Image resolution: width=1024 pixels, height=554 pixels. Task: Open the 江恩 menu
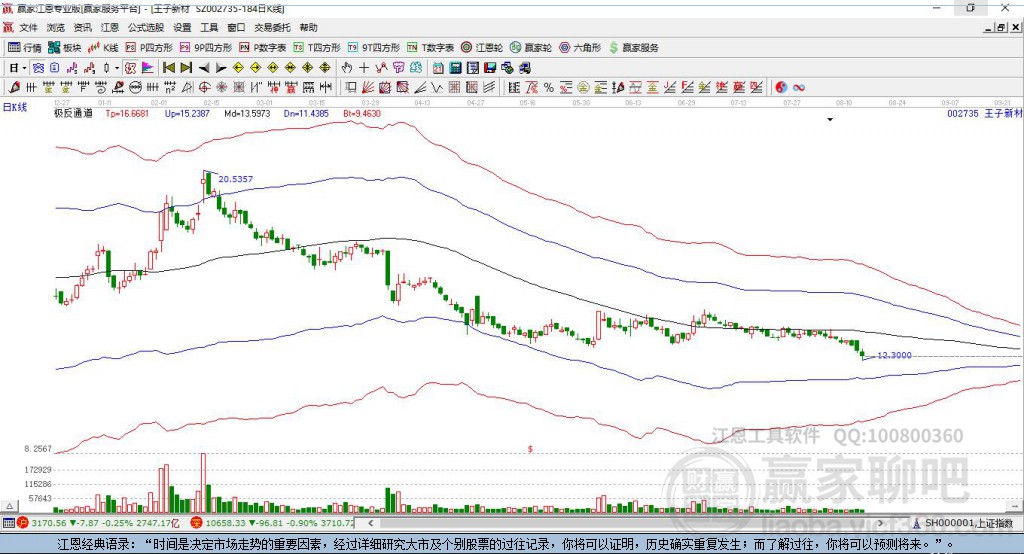point(110,27)
